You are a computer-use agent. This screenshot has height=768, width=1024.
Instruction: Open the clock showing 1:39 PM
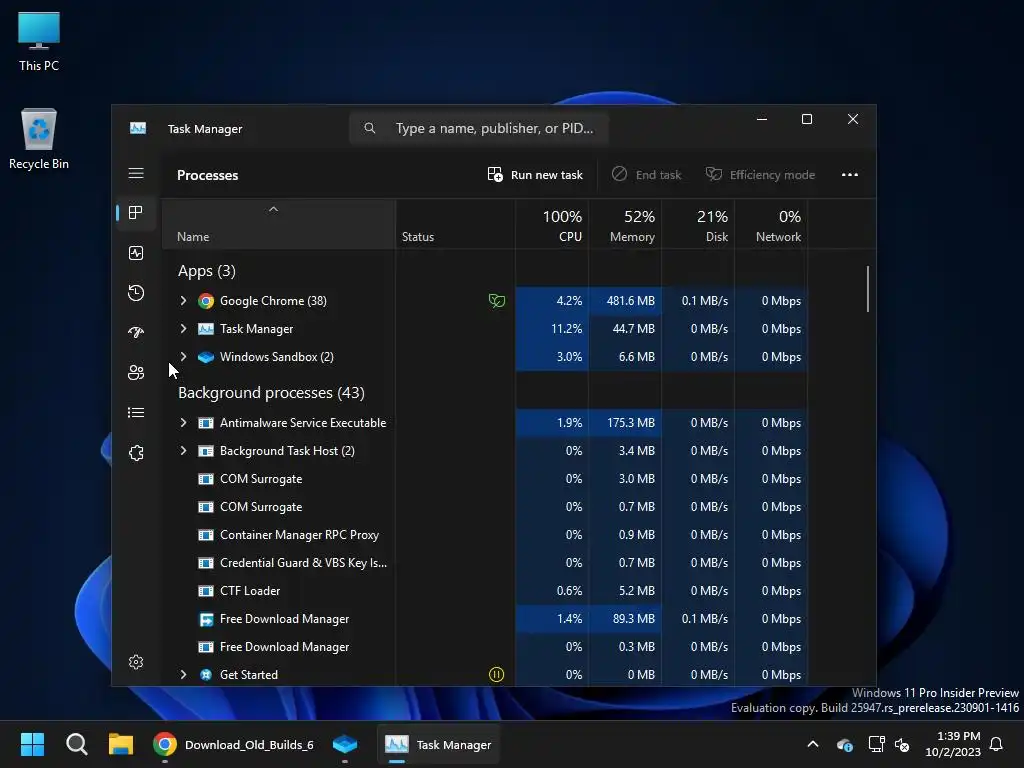953,744
